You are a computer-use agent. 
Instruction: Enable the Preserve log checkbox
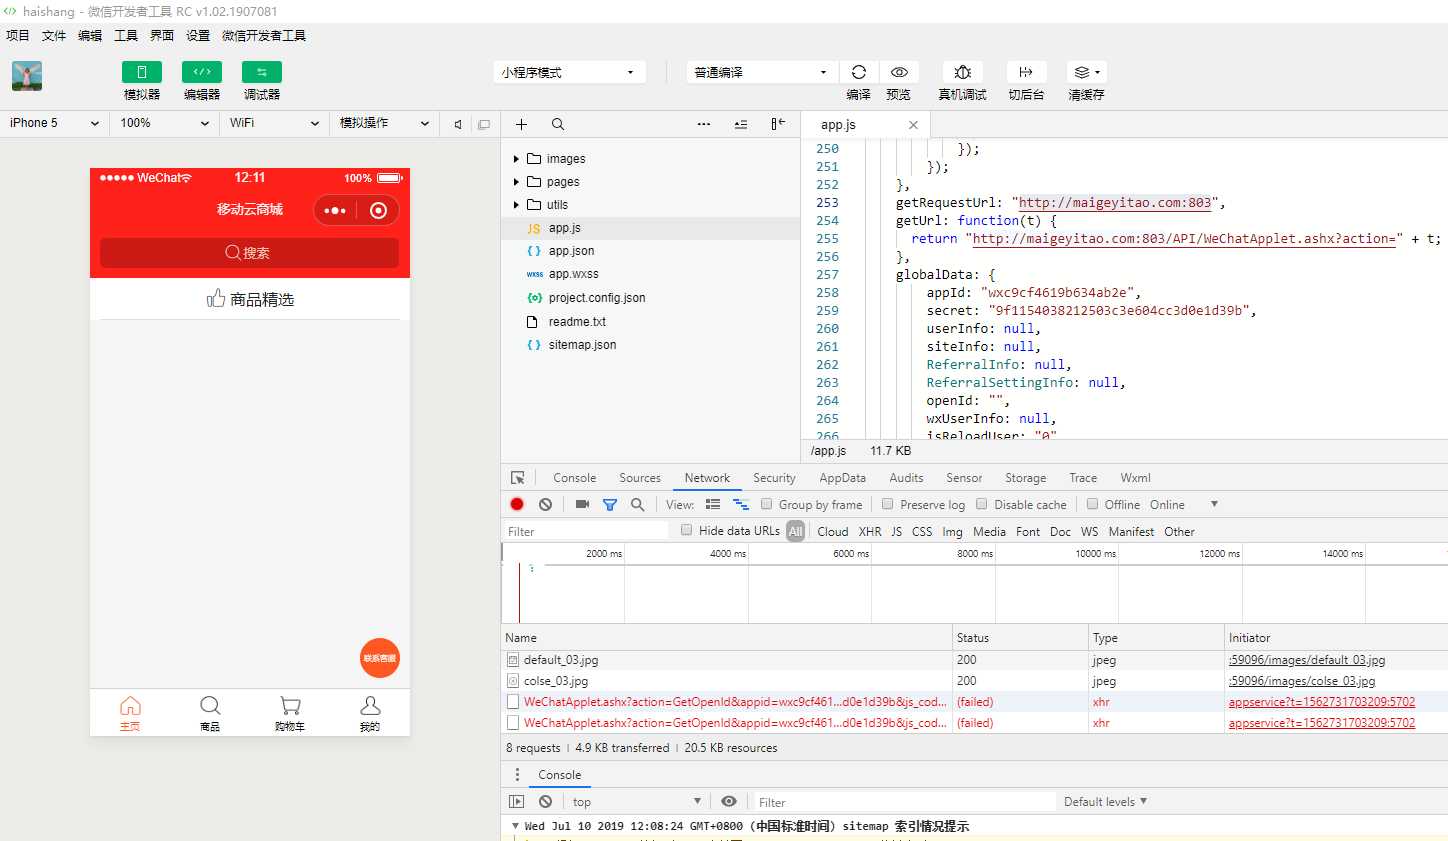[x=888, y=504]
